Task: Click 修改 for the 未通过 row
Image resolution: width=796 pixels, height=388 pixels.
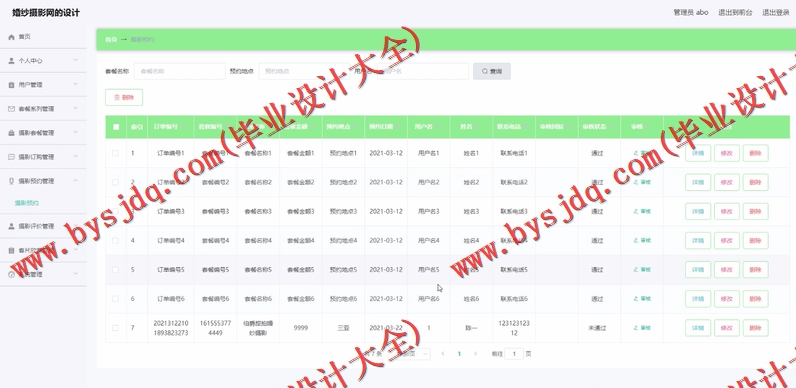Action: 727,328
